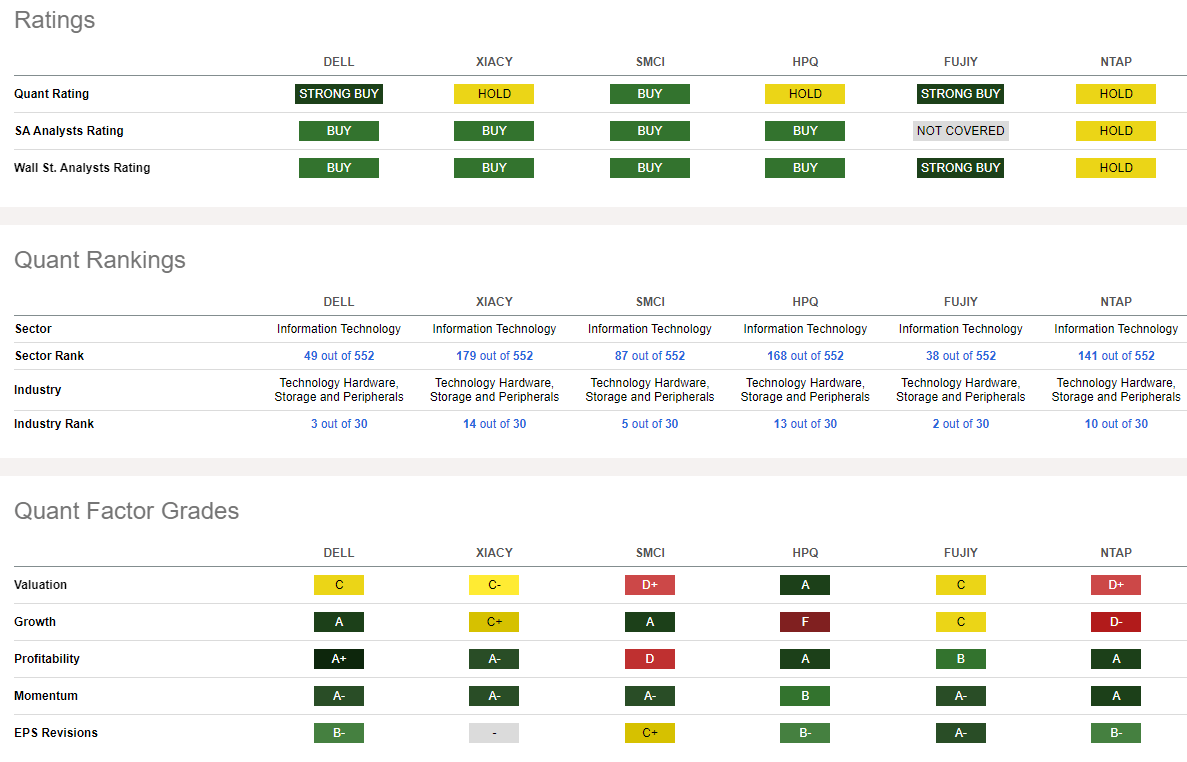1187x762 pixels.
Task: Open FUJIY sector rank 38 out of 552
Action: (961, 356)
